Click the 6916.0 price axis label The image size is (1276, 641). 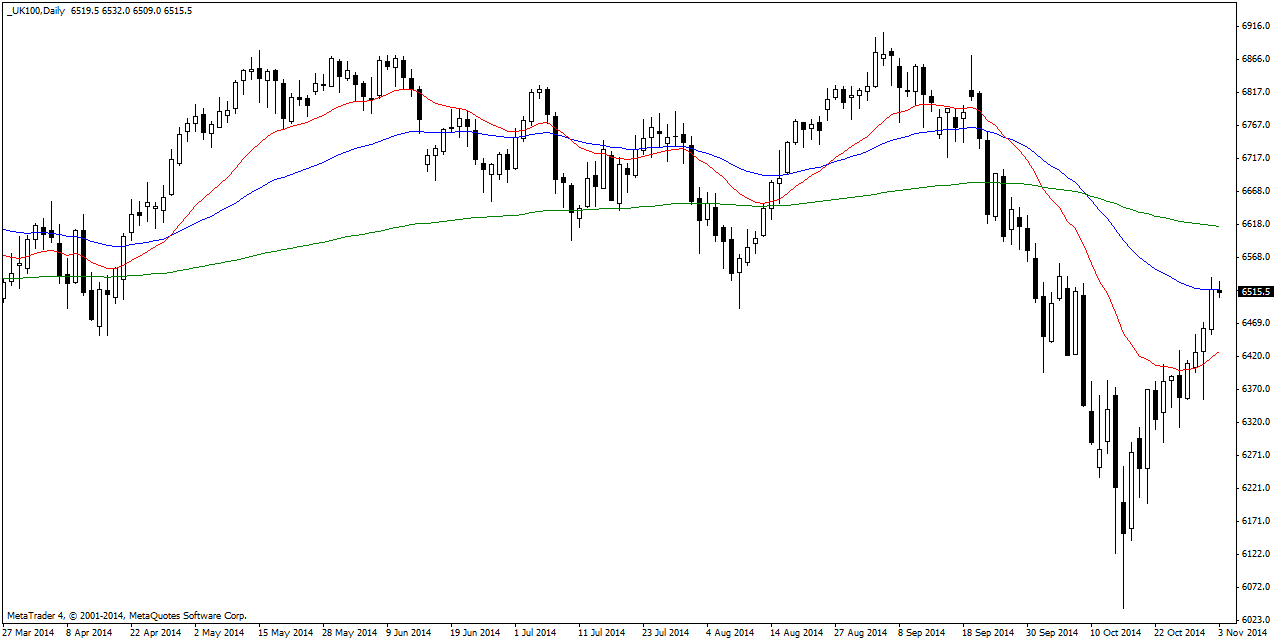coord(1254,26)
